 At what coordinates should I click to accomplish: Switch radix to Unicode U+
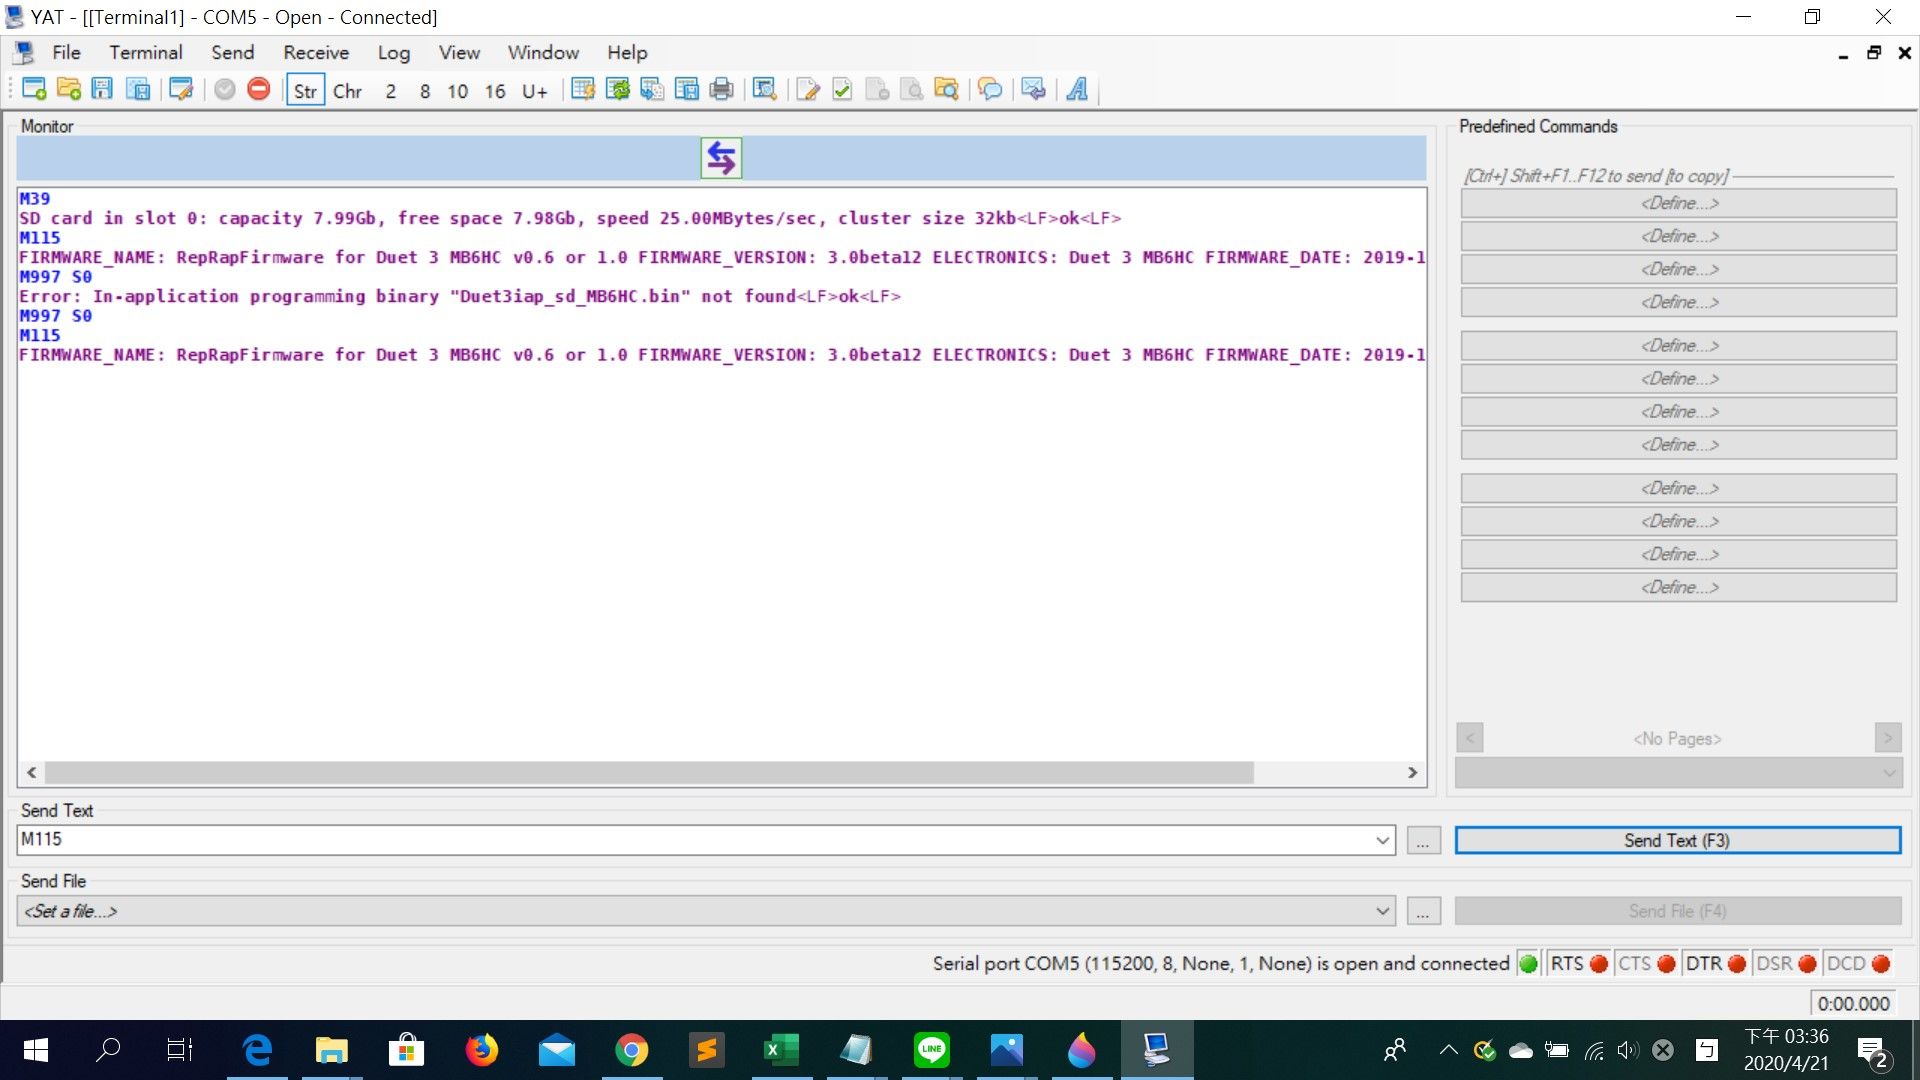point(535,90)
